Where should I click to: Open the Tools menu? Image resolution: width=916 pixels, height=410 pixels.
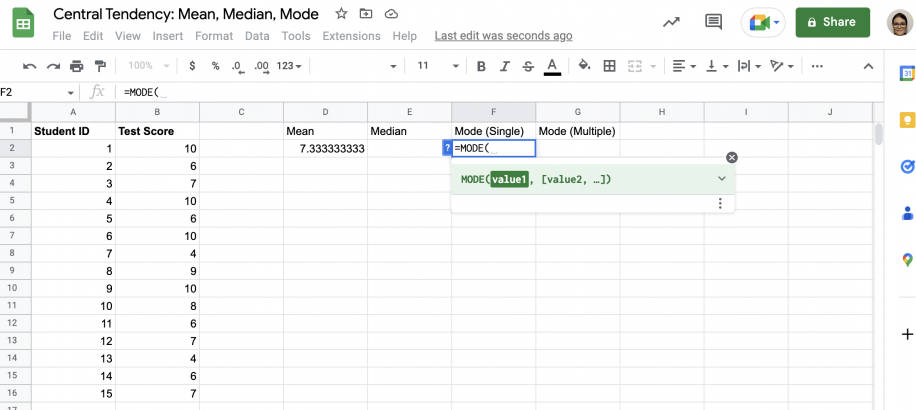tap(296, 36)
